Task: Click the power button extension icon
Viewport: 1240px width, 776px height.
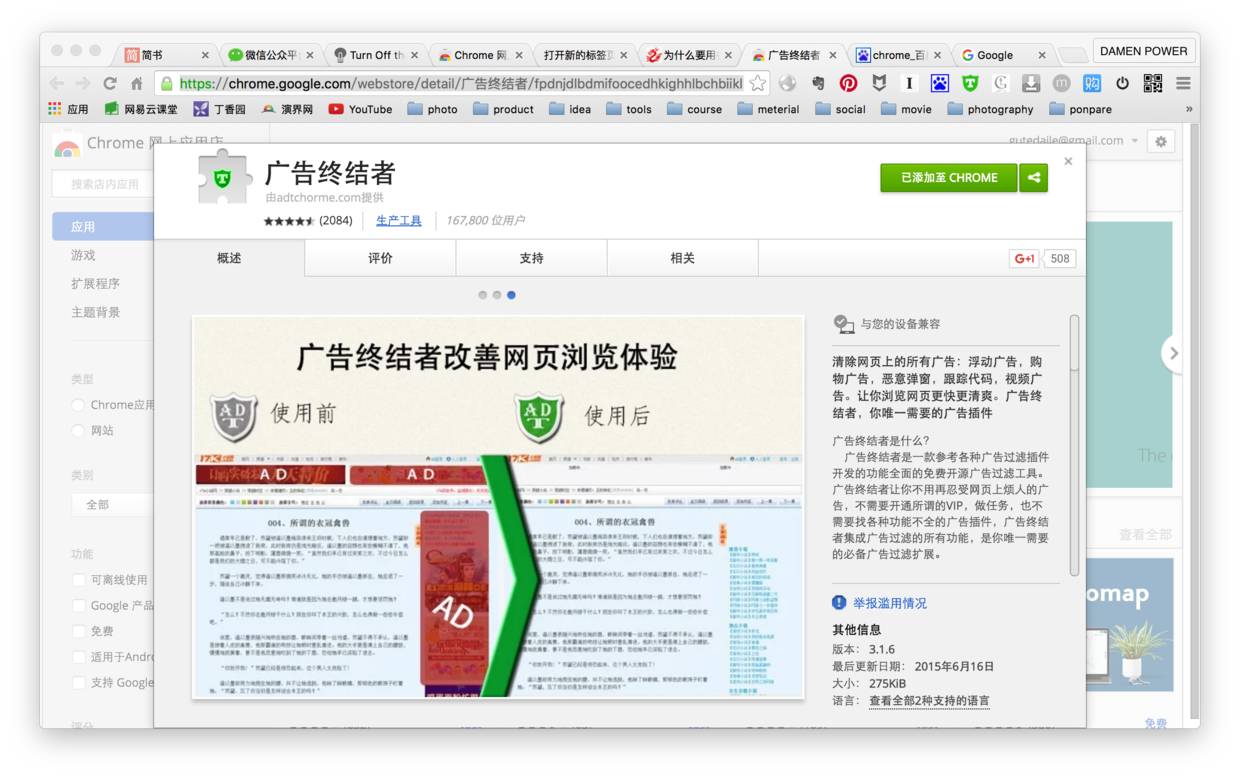Action: (x=1122, y=84)
